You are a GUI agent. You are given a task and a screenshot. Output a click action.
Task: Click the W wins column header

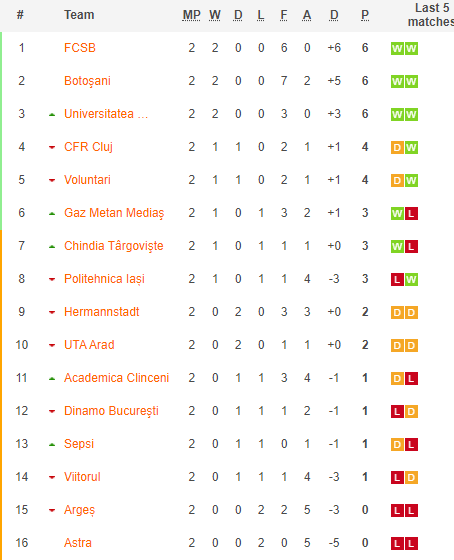tap(215, 15)
